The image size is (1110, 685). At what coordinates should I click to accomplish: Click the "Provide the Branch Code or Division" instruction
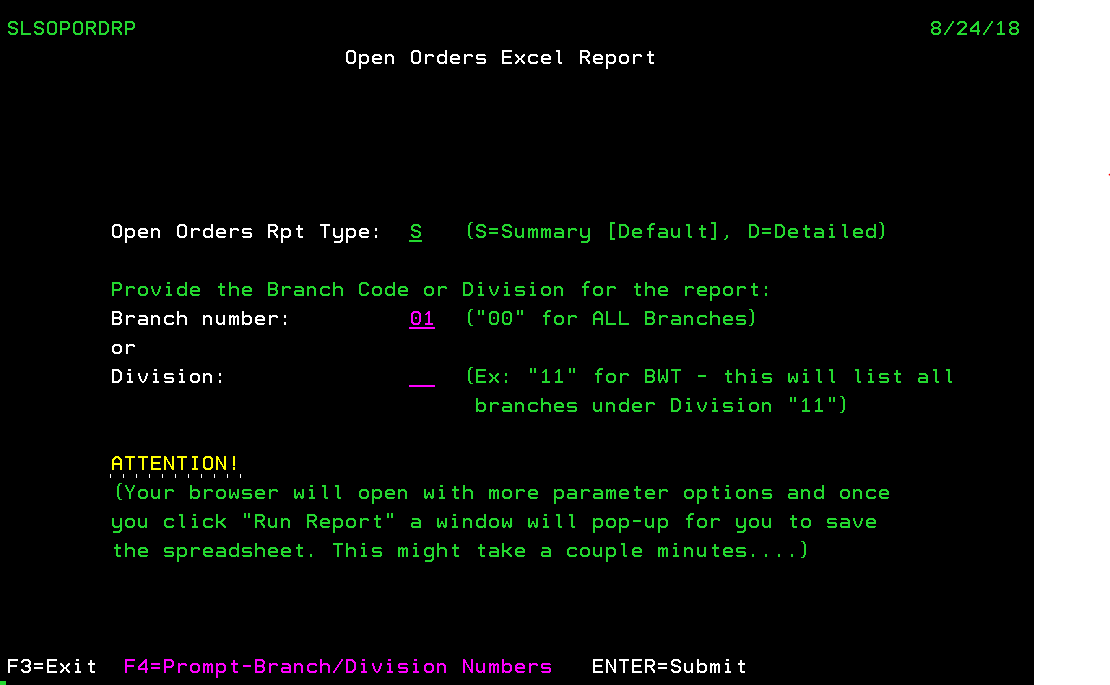click(x=441, y=290)
